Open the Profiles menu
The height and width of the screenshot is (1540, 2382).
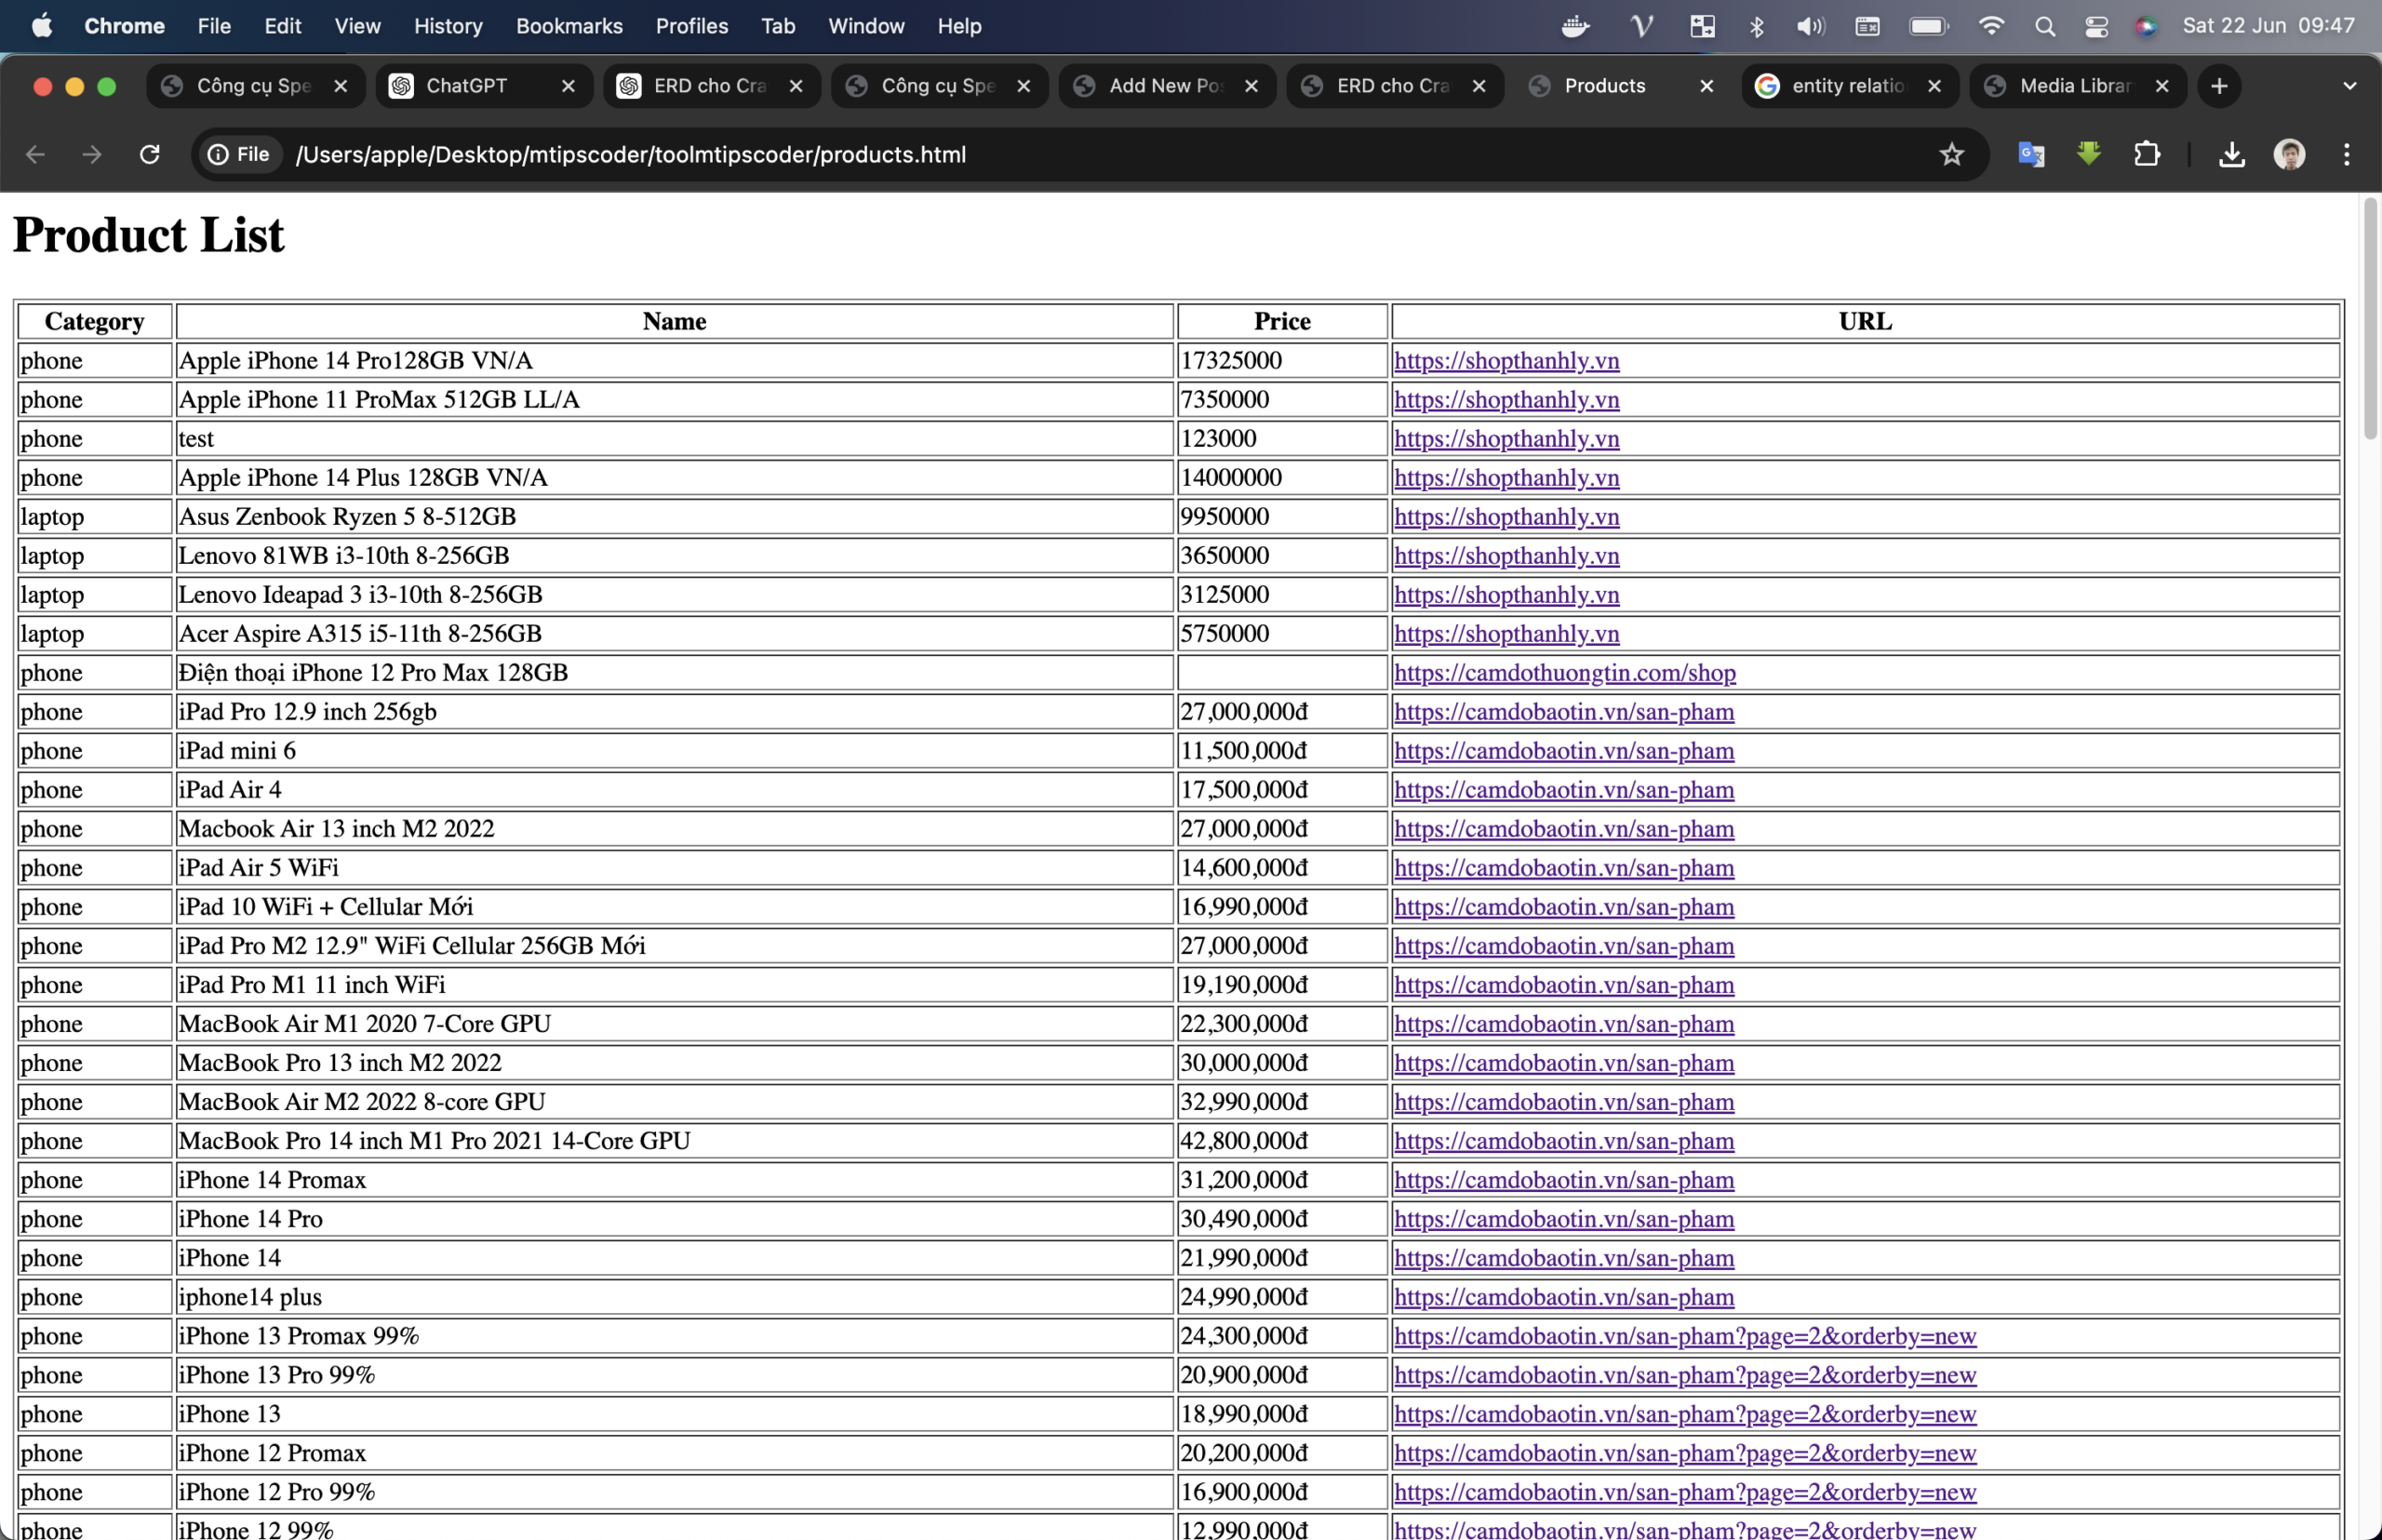[692, 26]
